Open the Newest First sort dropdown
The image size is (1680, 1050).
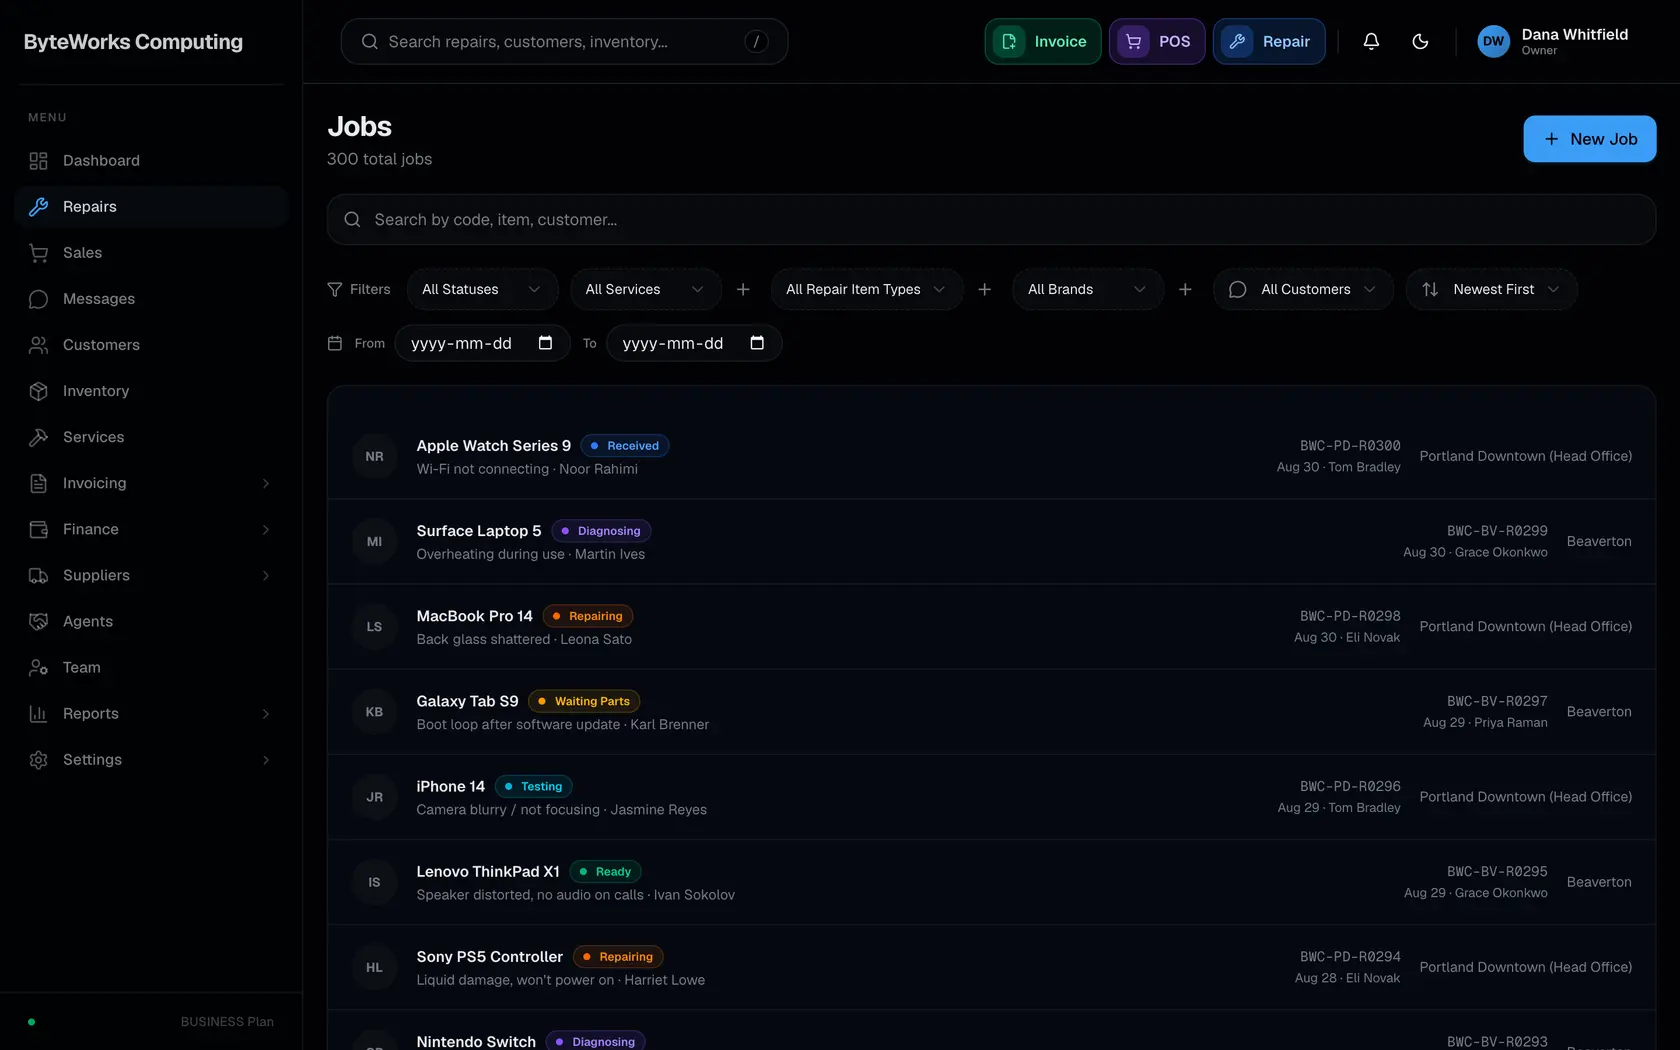click(x=1492, y=289)
